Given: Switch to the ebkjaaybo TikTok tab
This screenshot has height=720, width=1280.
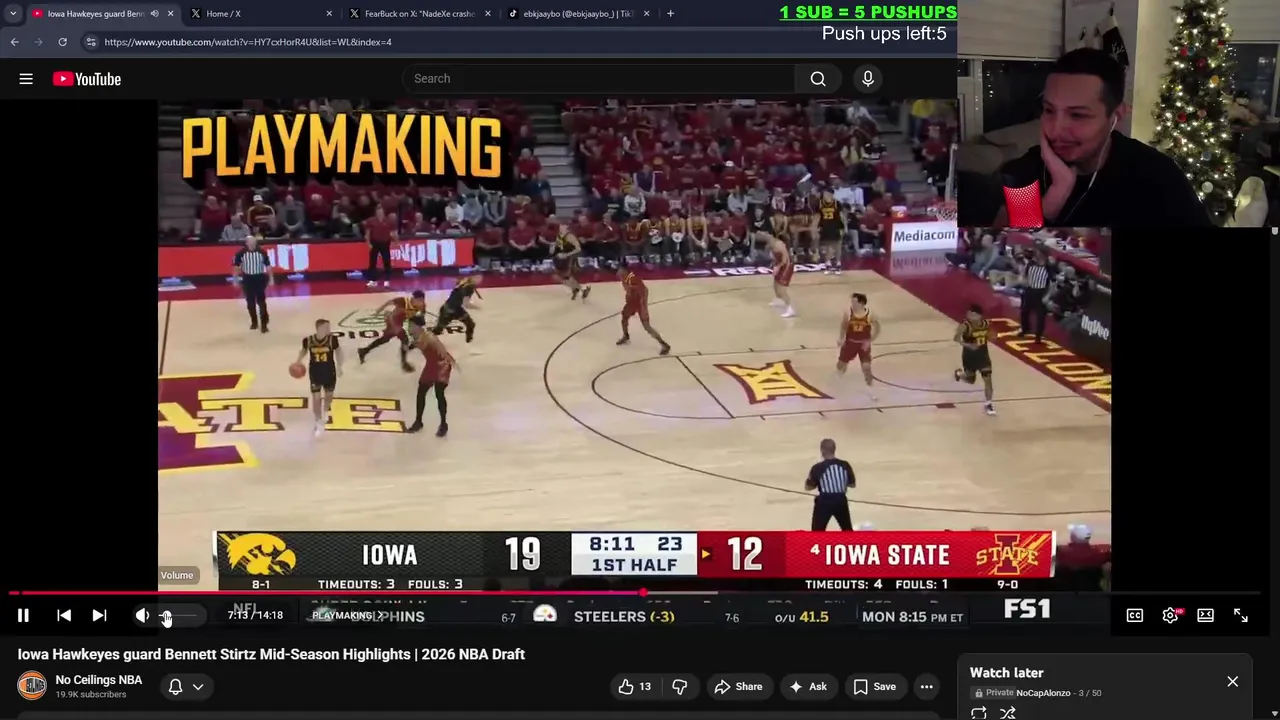Looking at the screenshot, I should [578, 14].
